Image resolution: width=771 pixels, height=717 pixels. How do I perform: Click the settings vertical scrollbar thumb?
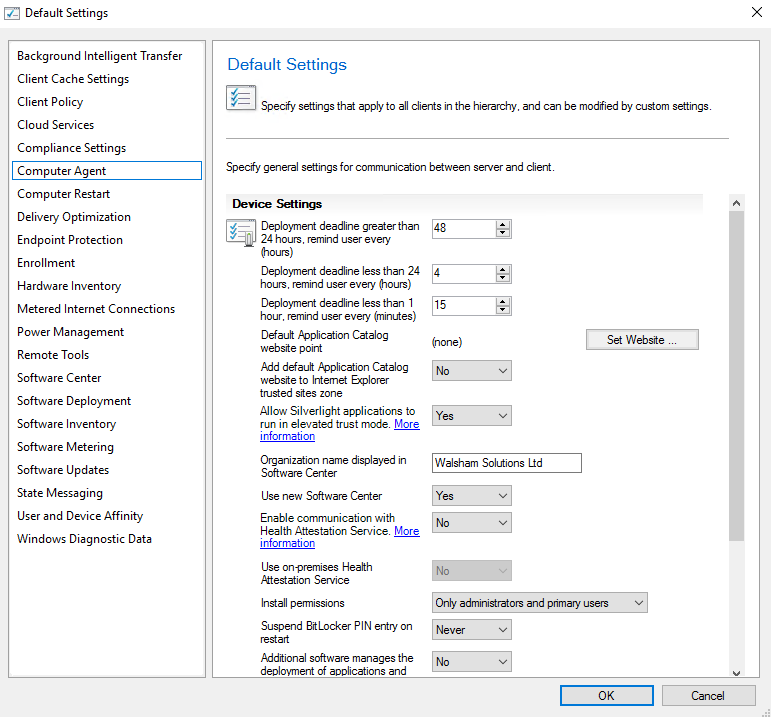(736, 376)
